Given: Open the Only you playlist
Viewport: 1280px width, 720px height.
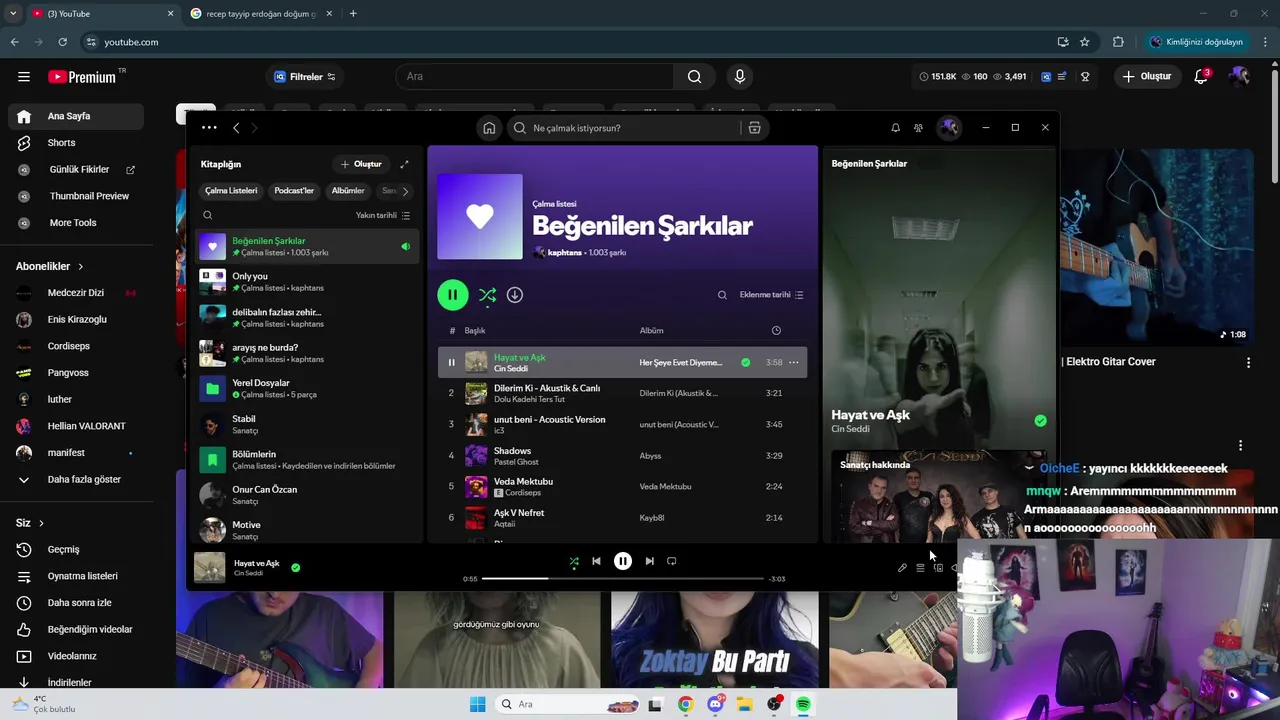Looking at the screenshot, I should [308, 282].
